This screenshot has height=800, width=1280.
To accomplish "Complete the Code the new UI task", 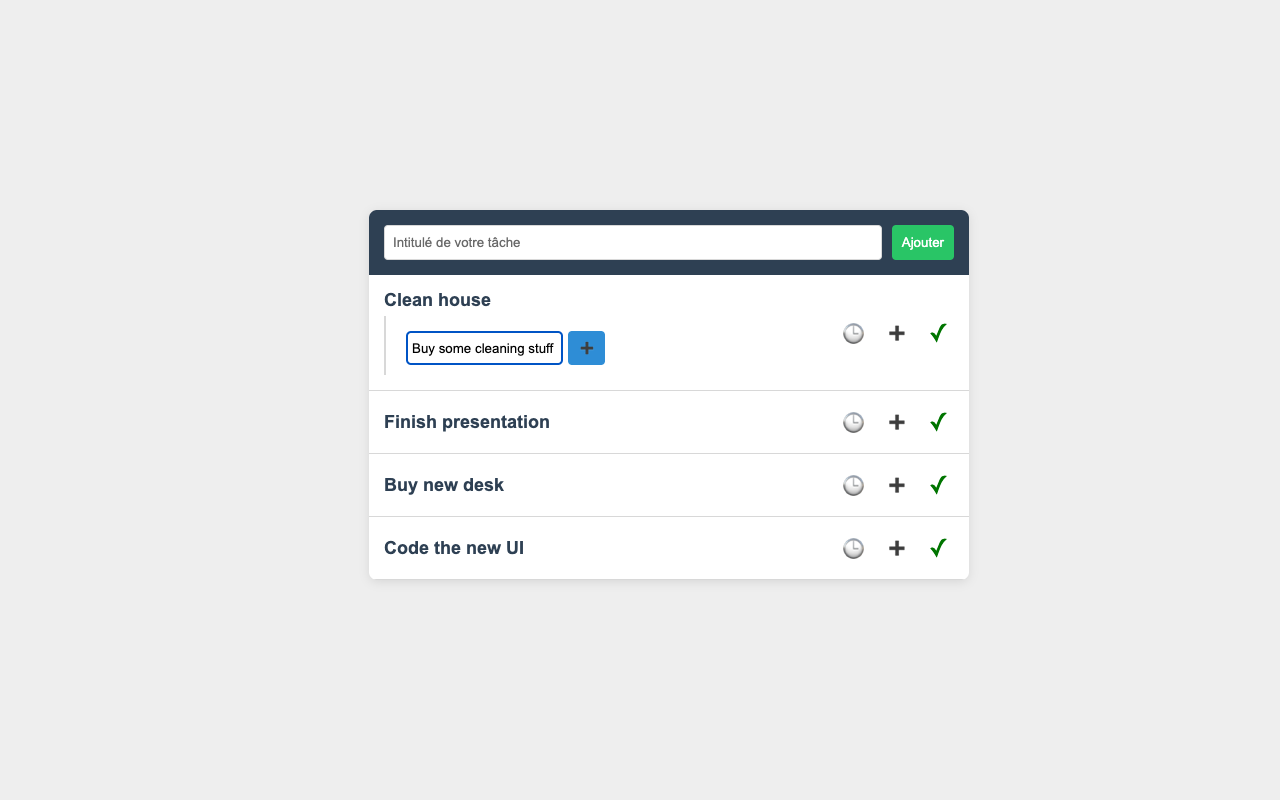I will [938, 548].
